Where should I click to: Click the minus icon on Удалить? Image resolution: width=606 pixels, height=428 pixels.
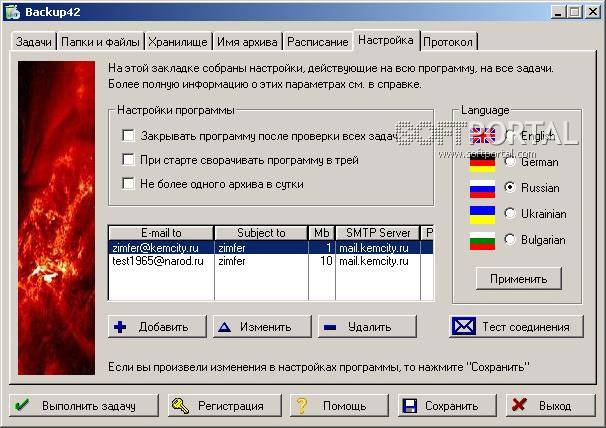[330, 327]
